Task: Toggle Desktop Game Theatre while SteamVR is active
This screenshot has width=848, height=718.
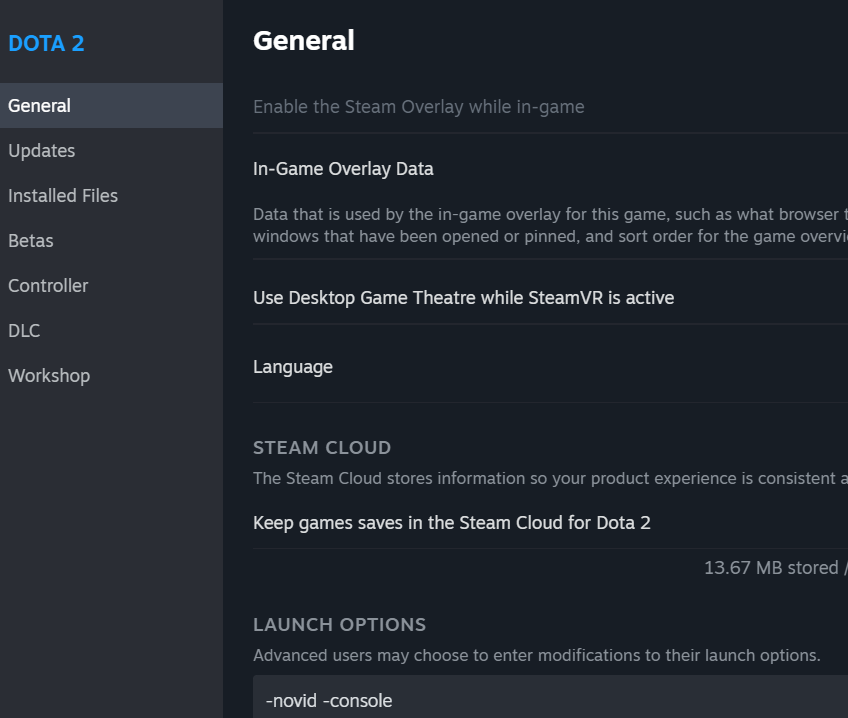Action: (462, 297)
